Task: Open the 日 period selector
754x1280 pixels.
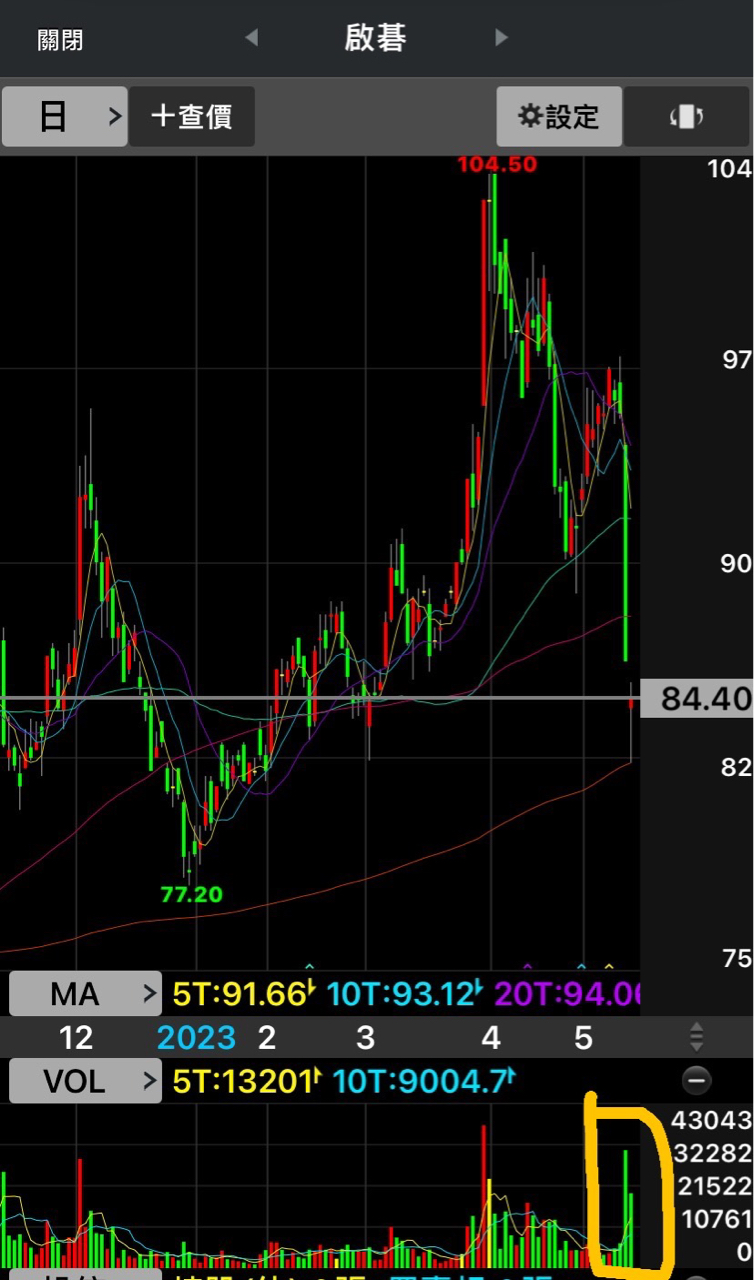Action: (x=65, y=117)
